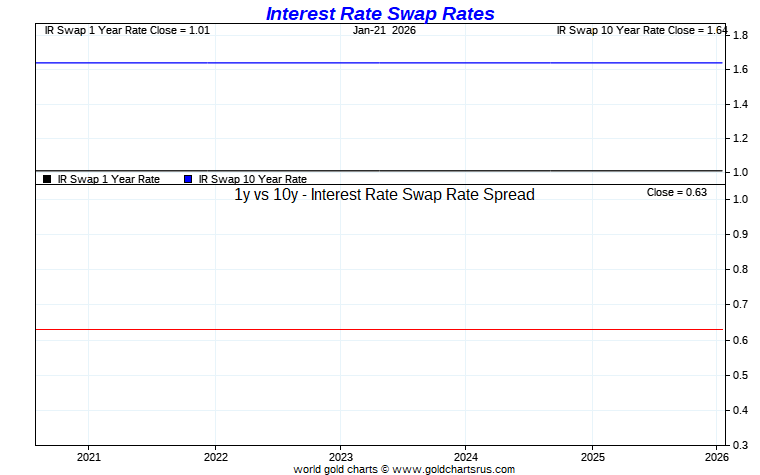
Task: Click the blue IR Swap 10 Year legend swatch
Action: click(x=188, y=179)
